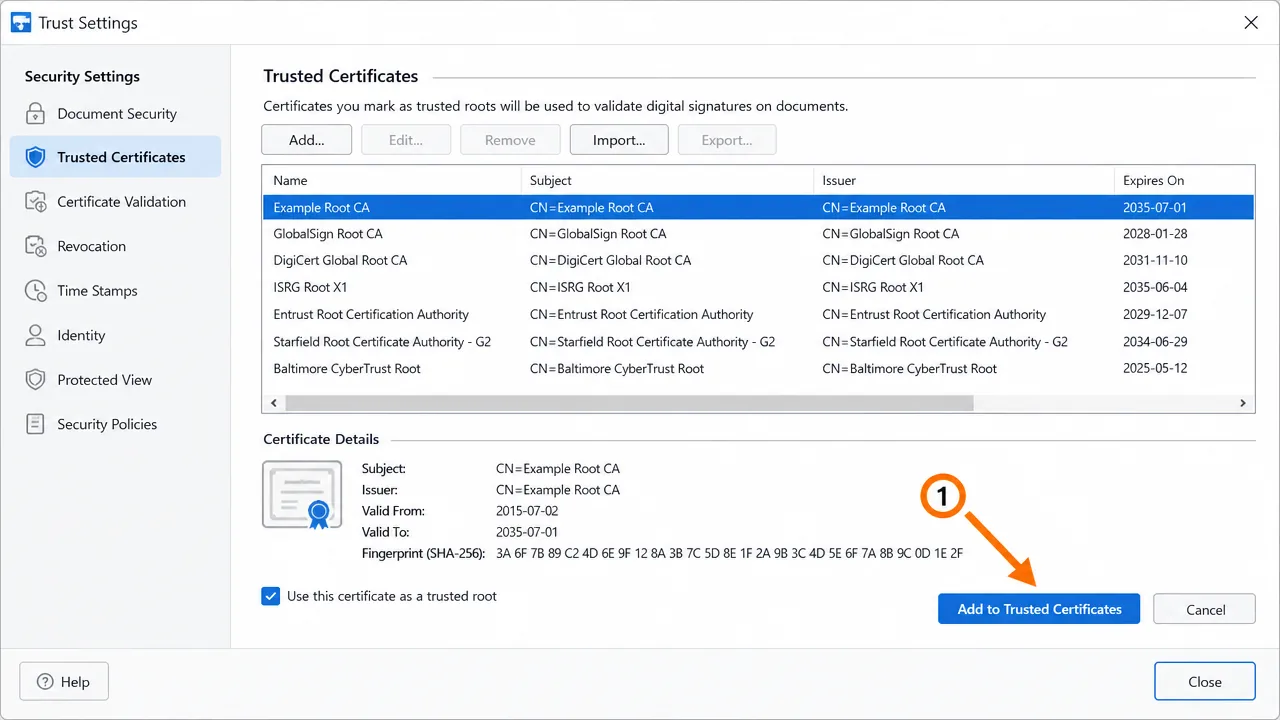
Task: Sort list by Expires On column header
Action: tap(1184, 180)
